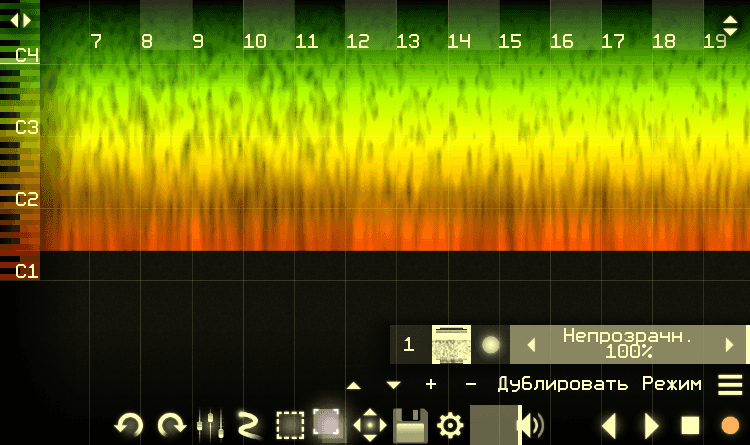Jump to timeline marker 9
750x445 pixels.
(x=198, y=42)
